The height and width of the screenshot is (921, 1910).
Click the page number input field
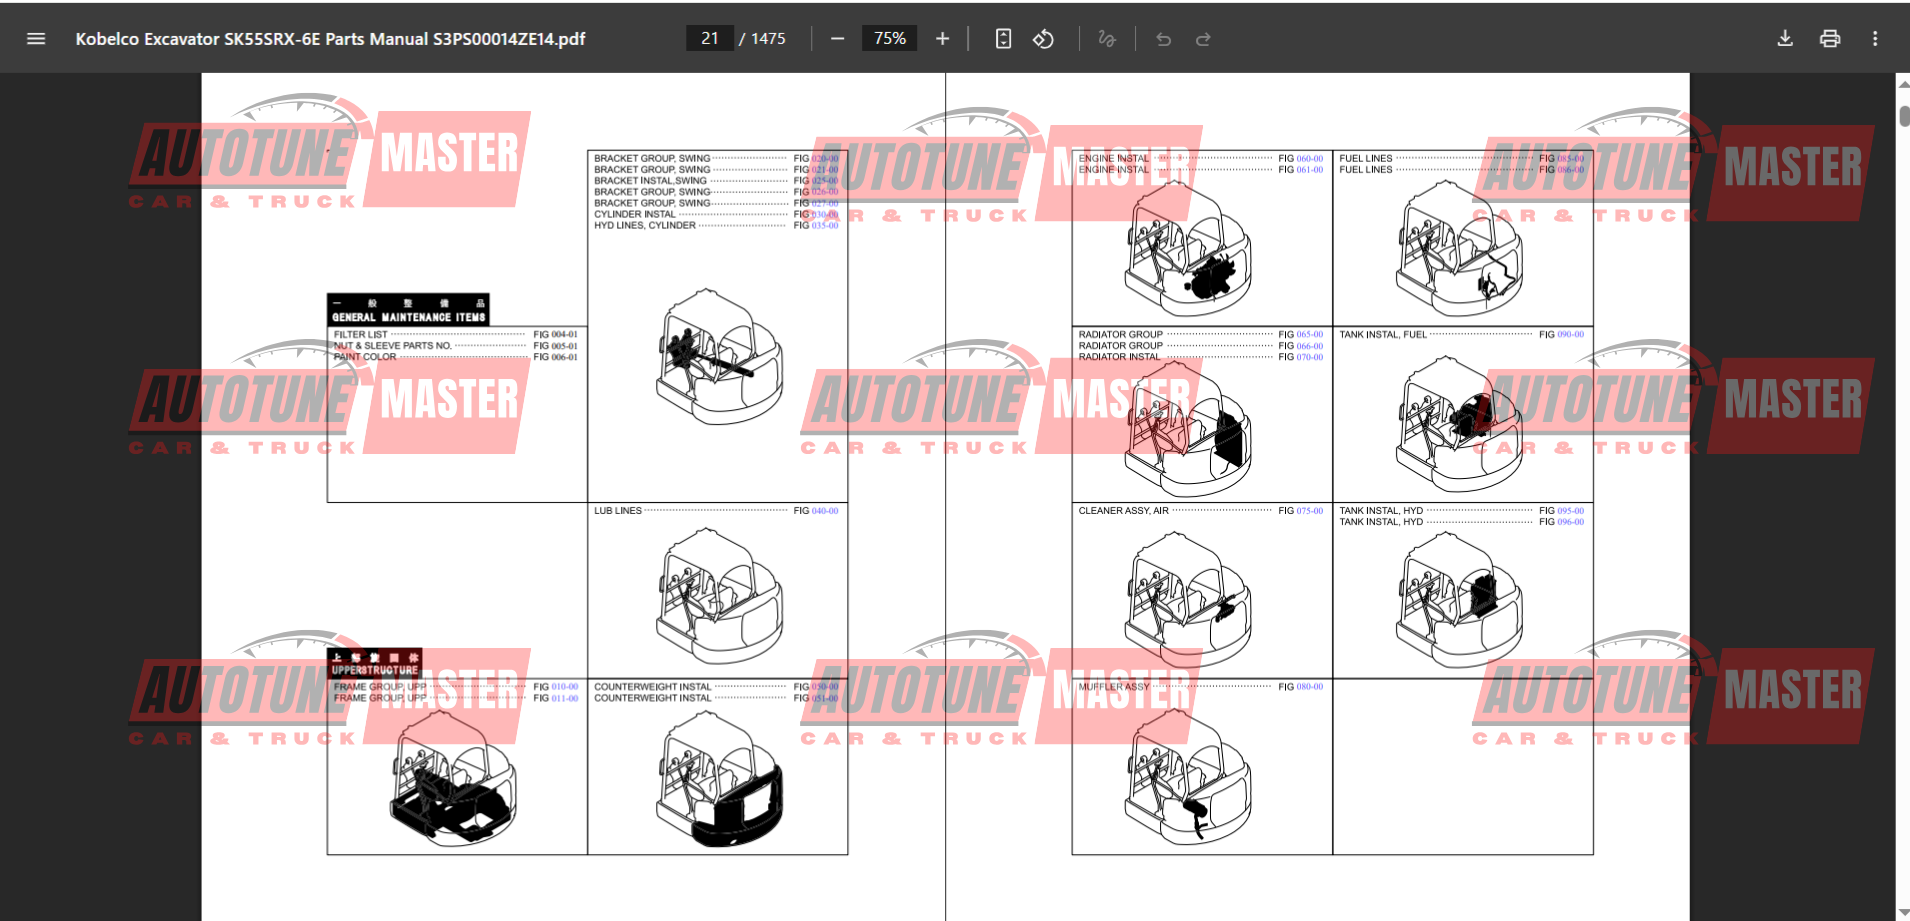(x=710, y=39)
